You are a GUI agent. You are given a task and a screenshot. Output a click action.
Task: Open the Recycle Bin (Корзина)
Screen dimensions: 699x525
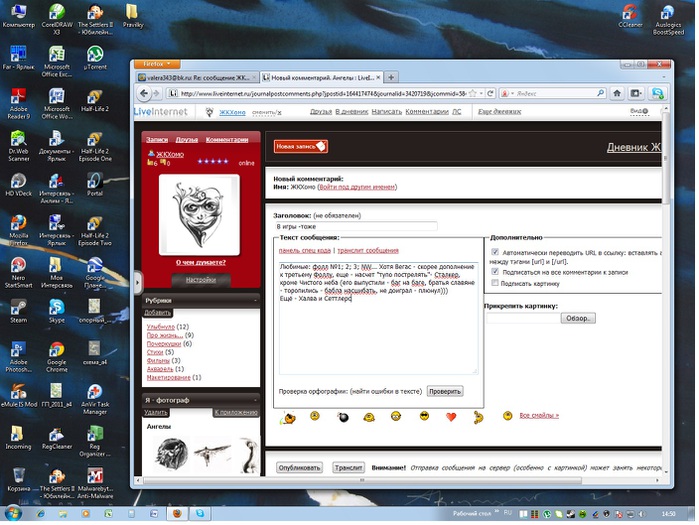[x=18, y=480]
